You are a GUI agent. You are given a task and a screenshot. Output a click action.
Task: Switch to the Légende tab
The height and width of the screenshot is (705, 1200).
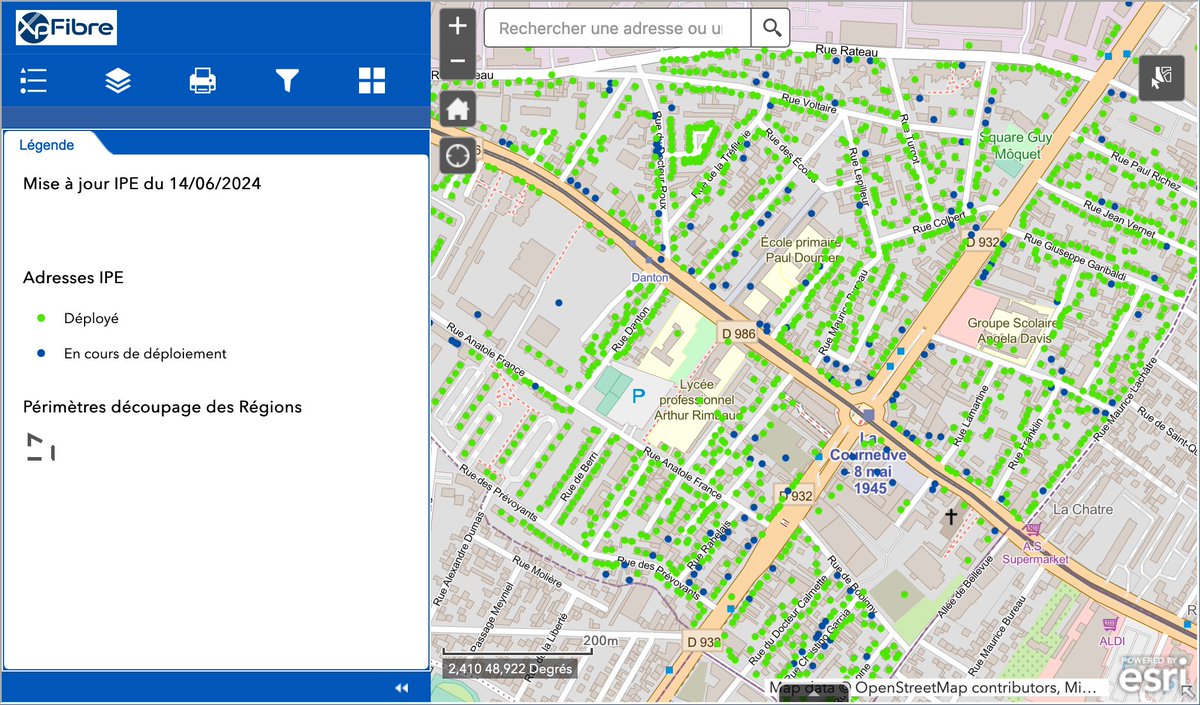point(46,144)
